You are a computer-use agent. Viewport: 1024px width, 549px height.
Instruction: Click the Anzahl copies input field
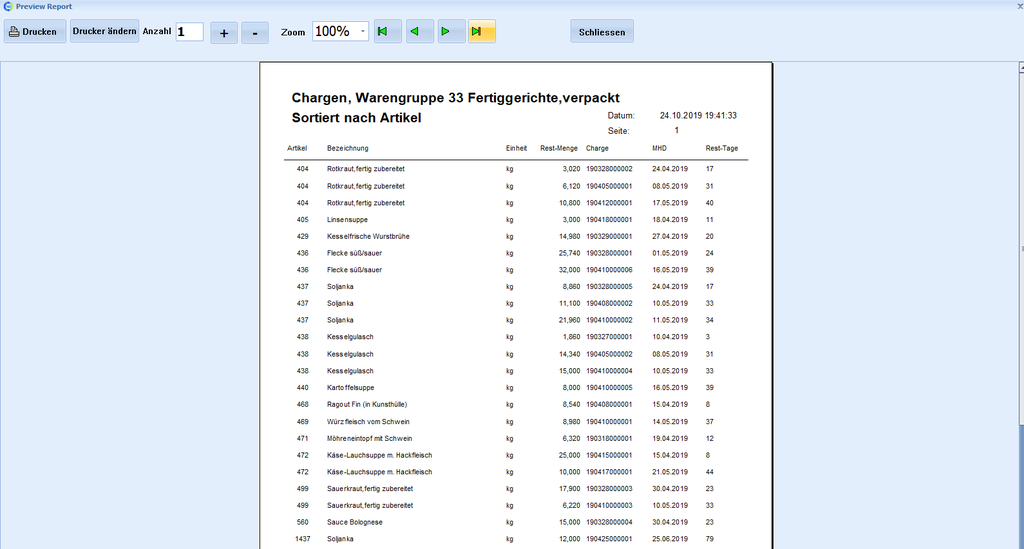point(189,31)
